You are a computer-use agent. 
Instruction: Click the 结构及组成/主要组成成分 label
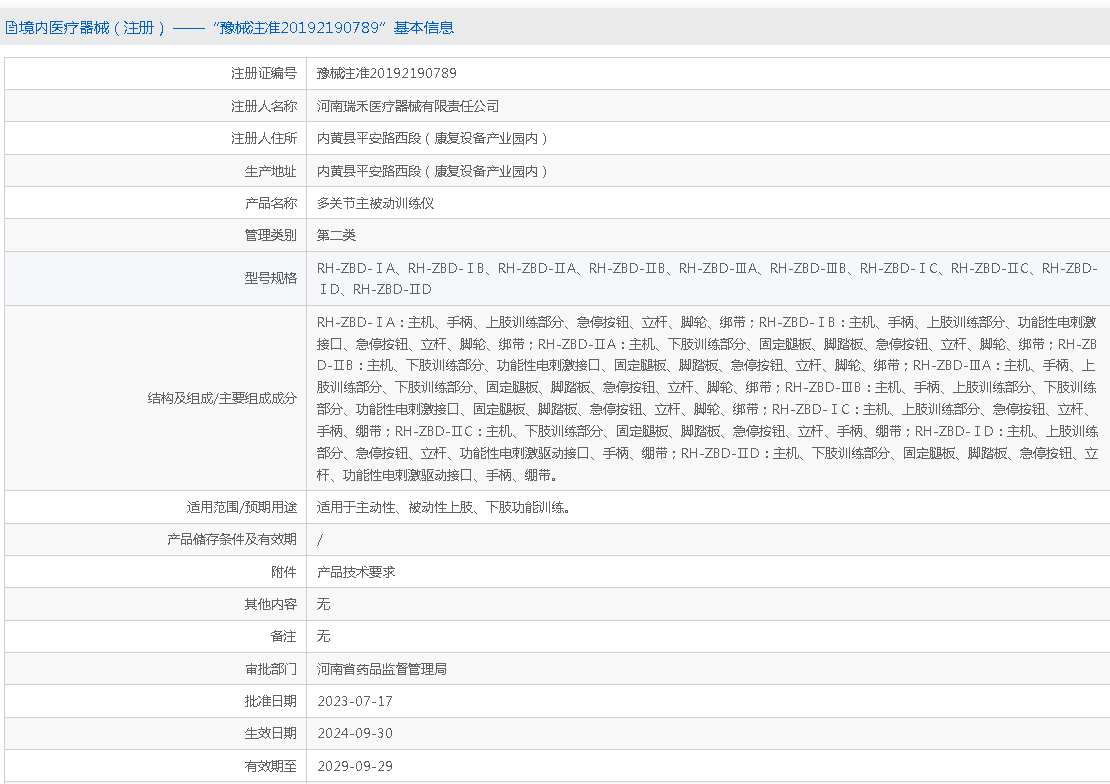point(222,397)
